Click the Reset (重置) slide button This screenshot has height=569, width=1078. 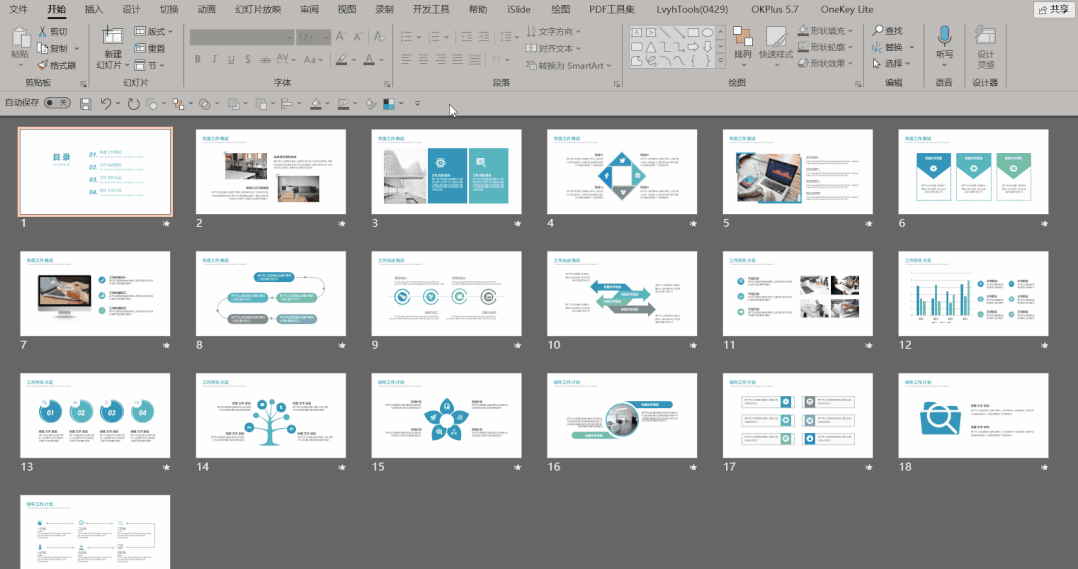click(150, 48)
